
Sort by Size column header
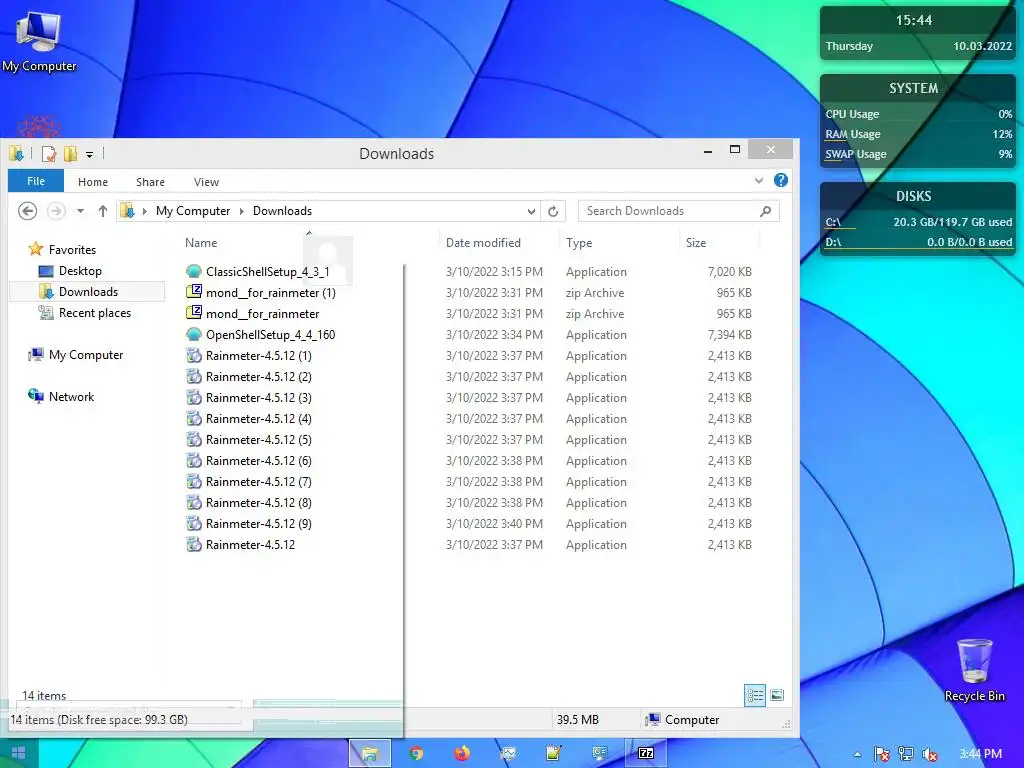696,242
